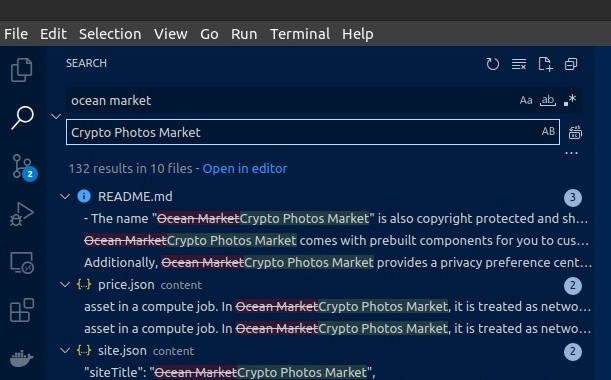Collapse the replace field toggle chevron
This screenshot has width=611, height=380.
click(56, 116)
